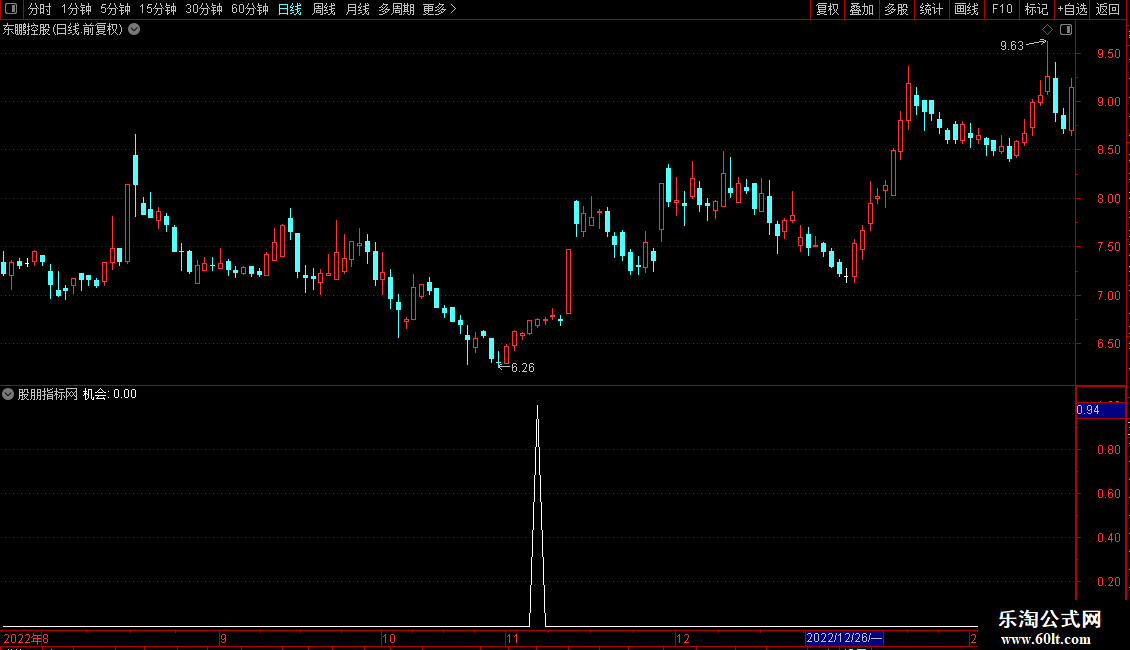Click the 2022/12/26 date marker

click(x=843, y=638)
